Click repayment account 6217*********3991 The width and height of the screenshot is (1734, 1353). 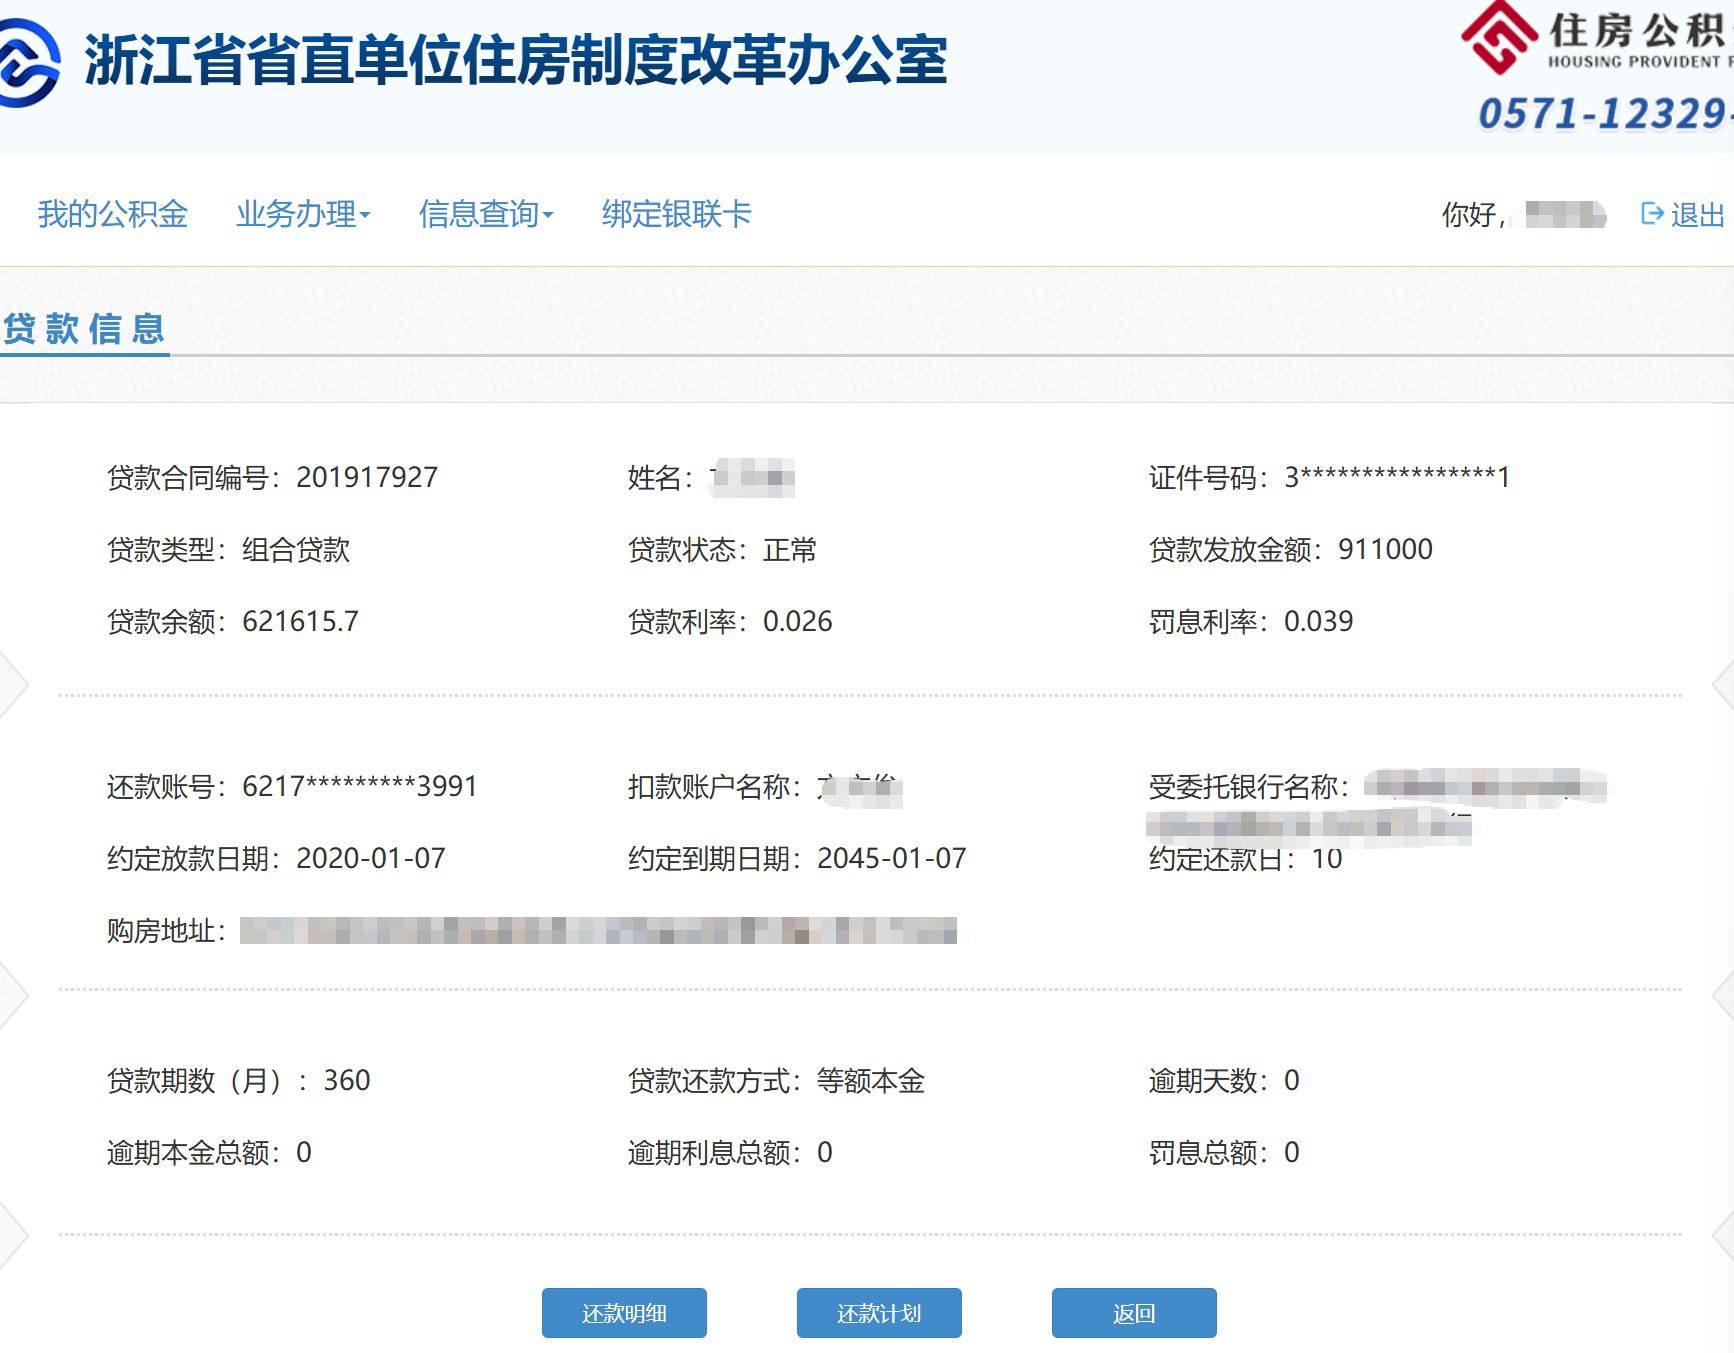pos(360,786)
